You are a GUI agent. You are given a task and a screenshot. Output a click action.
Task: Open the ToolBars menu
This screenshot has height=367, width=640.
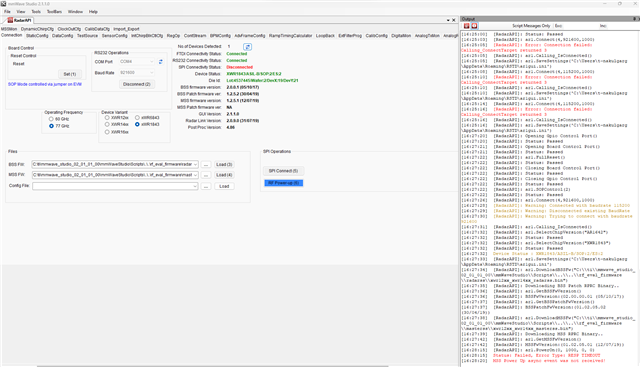click(54, 12)
